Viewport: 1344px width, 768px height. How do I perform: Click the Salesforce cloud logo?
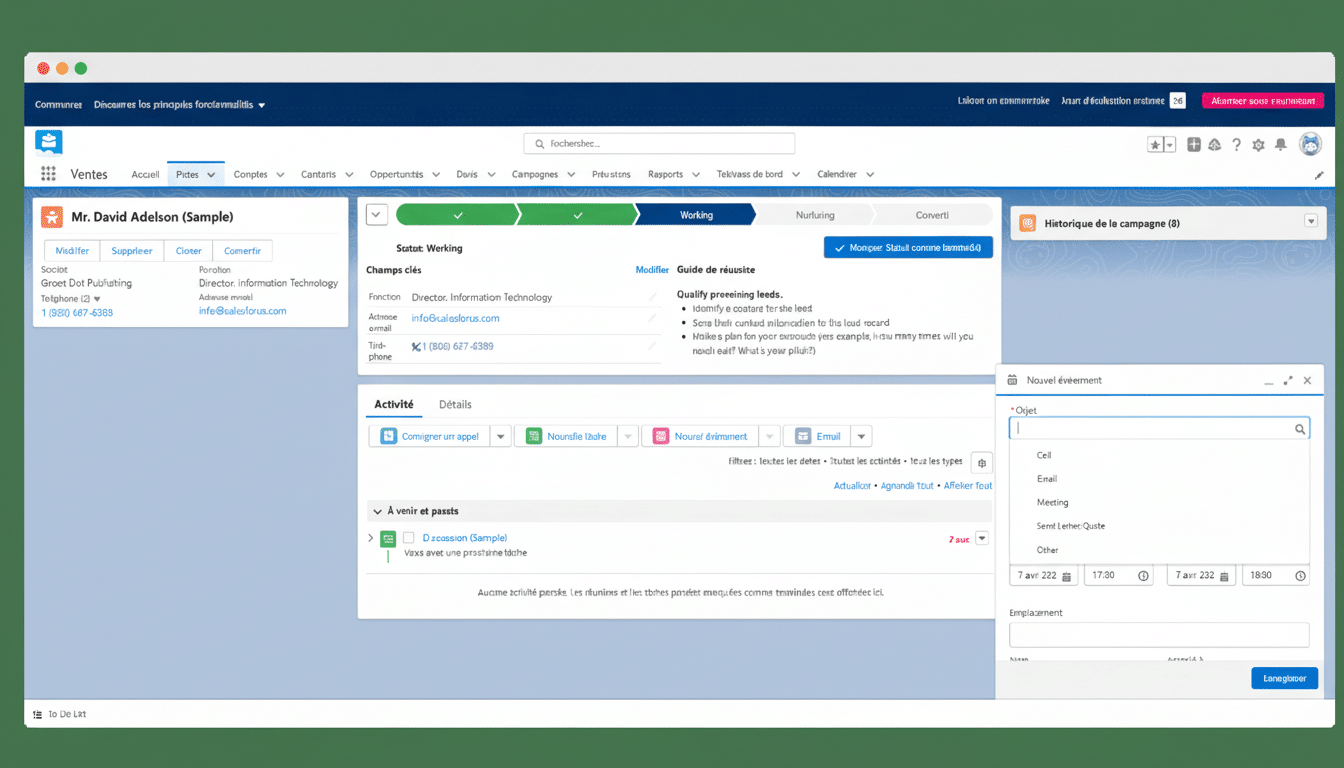[48, 141]
